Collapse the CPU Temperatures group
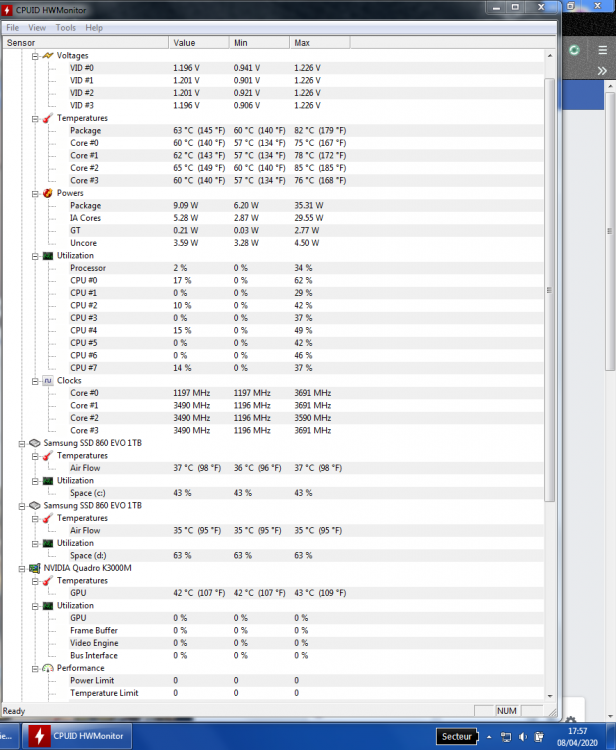The image size is (616, 750). click(x=35, y=119)
